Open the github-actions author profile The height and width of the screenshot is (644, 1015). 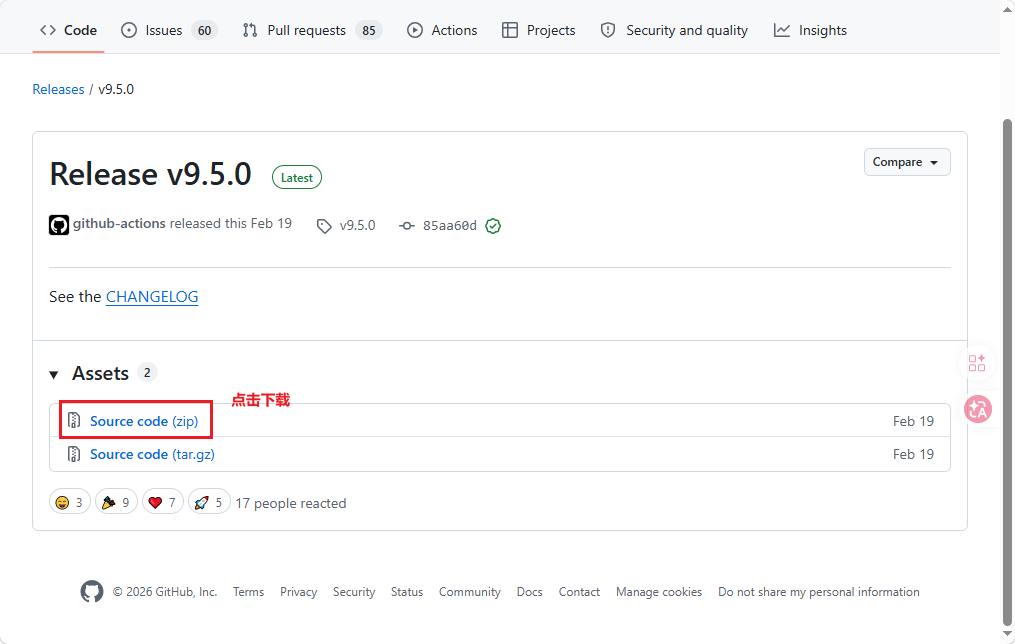click(x=119, y=223)
